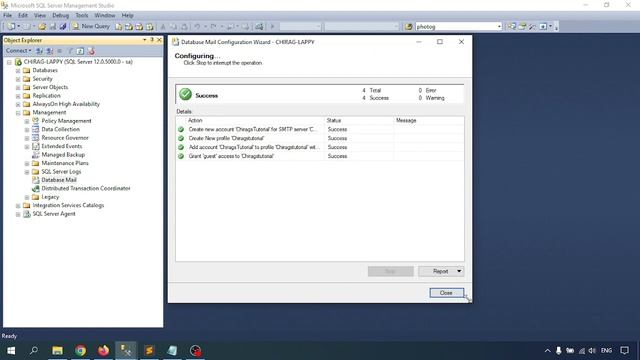
Task: Click the Find icon left of photog box
Action: [408, 27]
